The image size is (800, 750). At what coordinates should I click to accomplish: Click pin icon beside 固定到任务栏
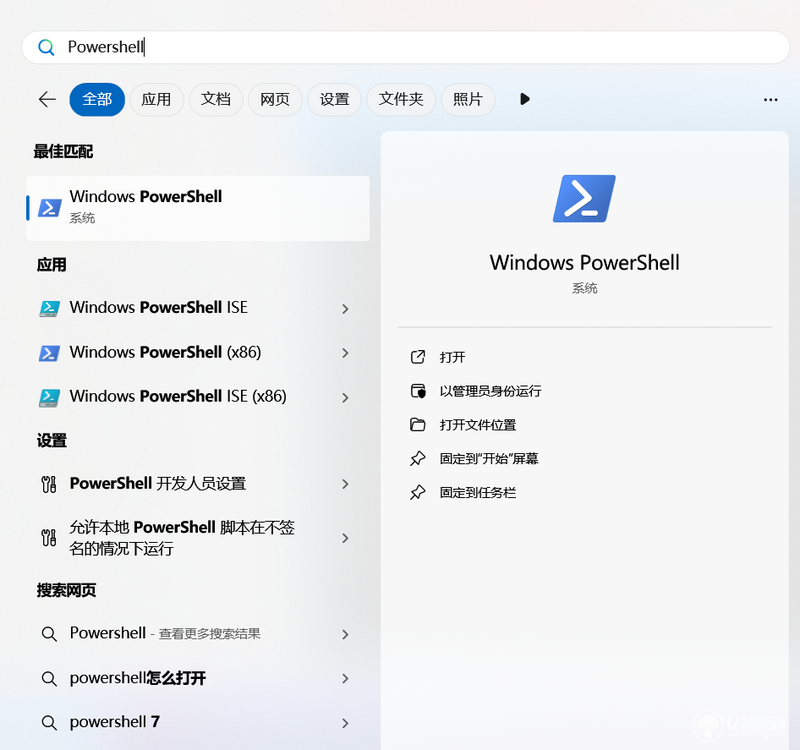click(418, 492)
